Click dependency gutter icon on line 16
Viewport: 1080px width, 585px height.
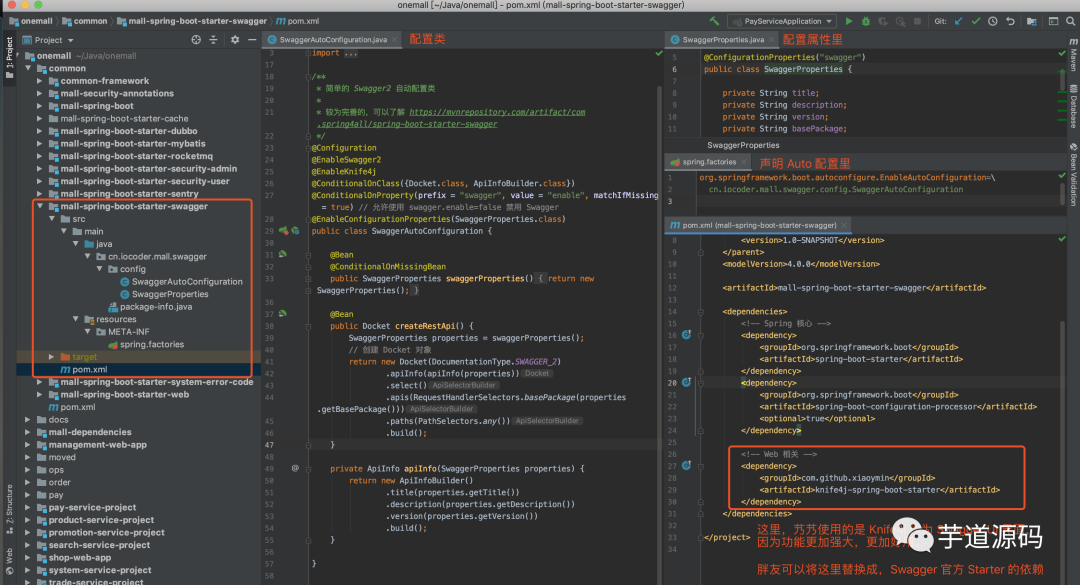click(687, 335)
